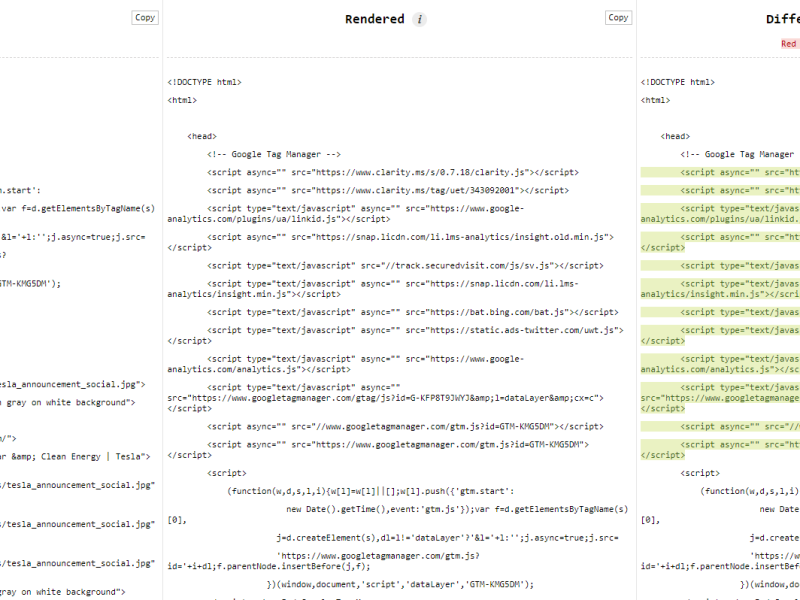This screenshot has width=800, height=600.
Task: Click the Clean Energy | Tesla line in left panel
Action: coord(75,456)
